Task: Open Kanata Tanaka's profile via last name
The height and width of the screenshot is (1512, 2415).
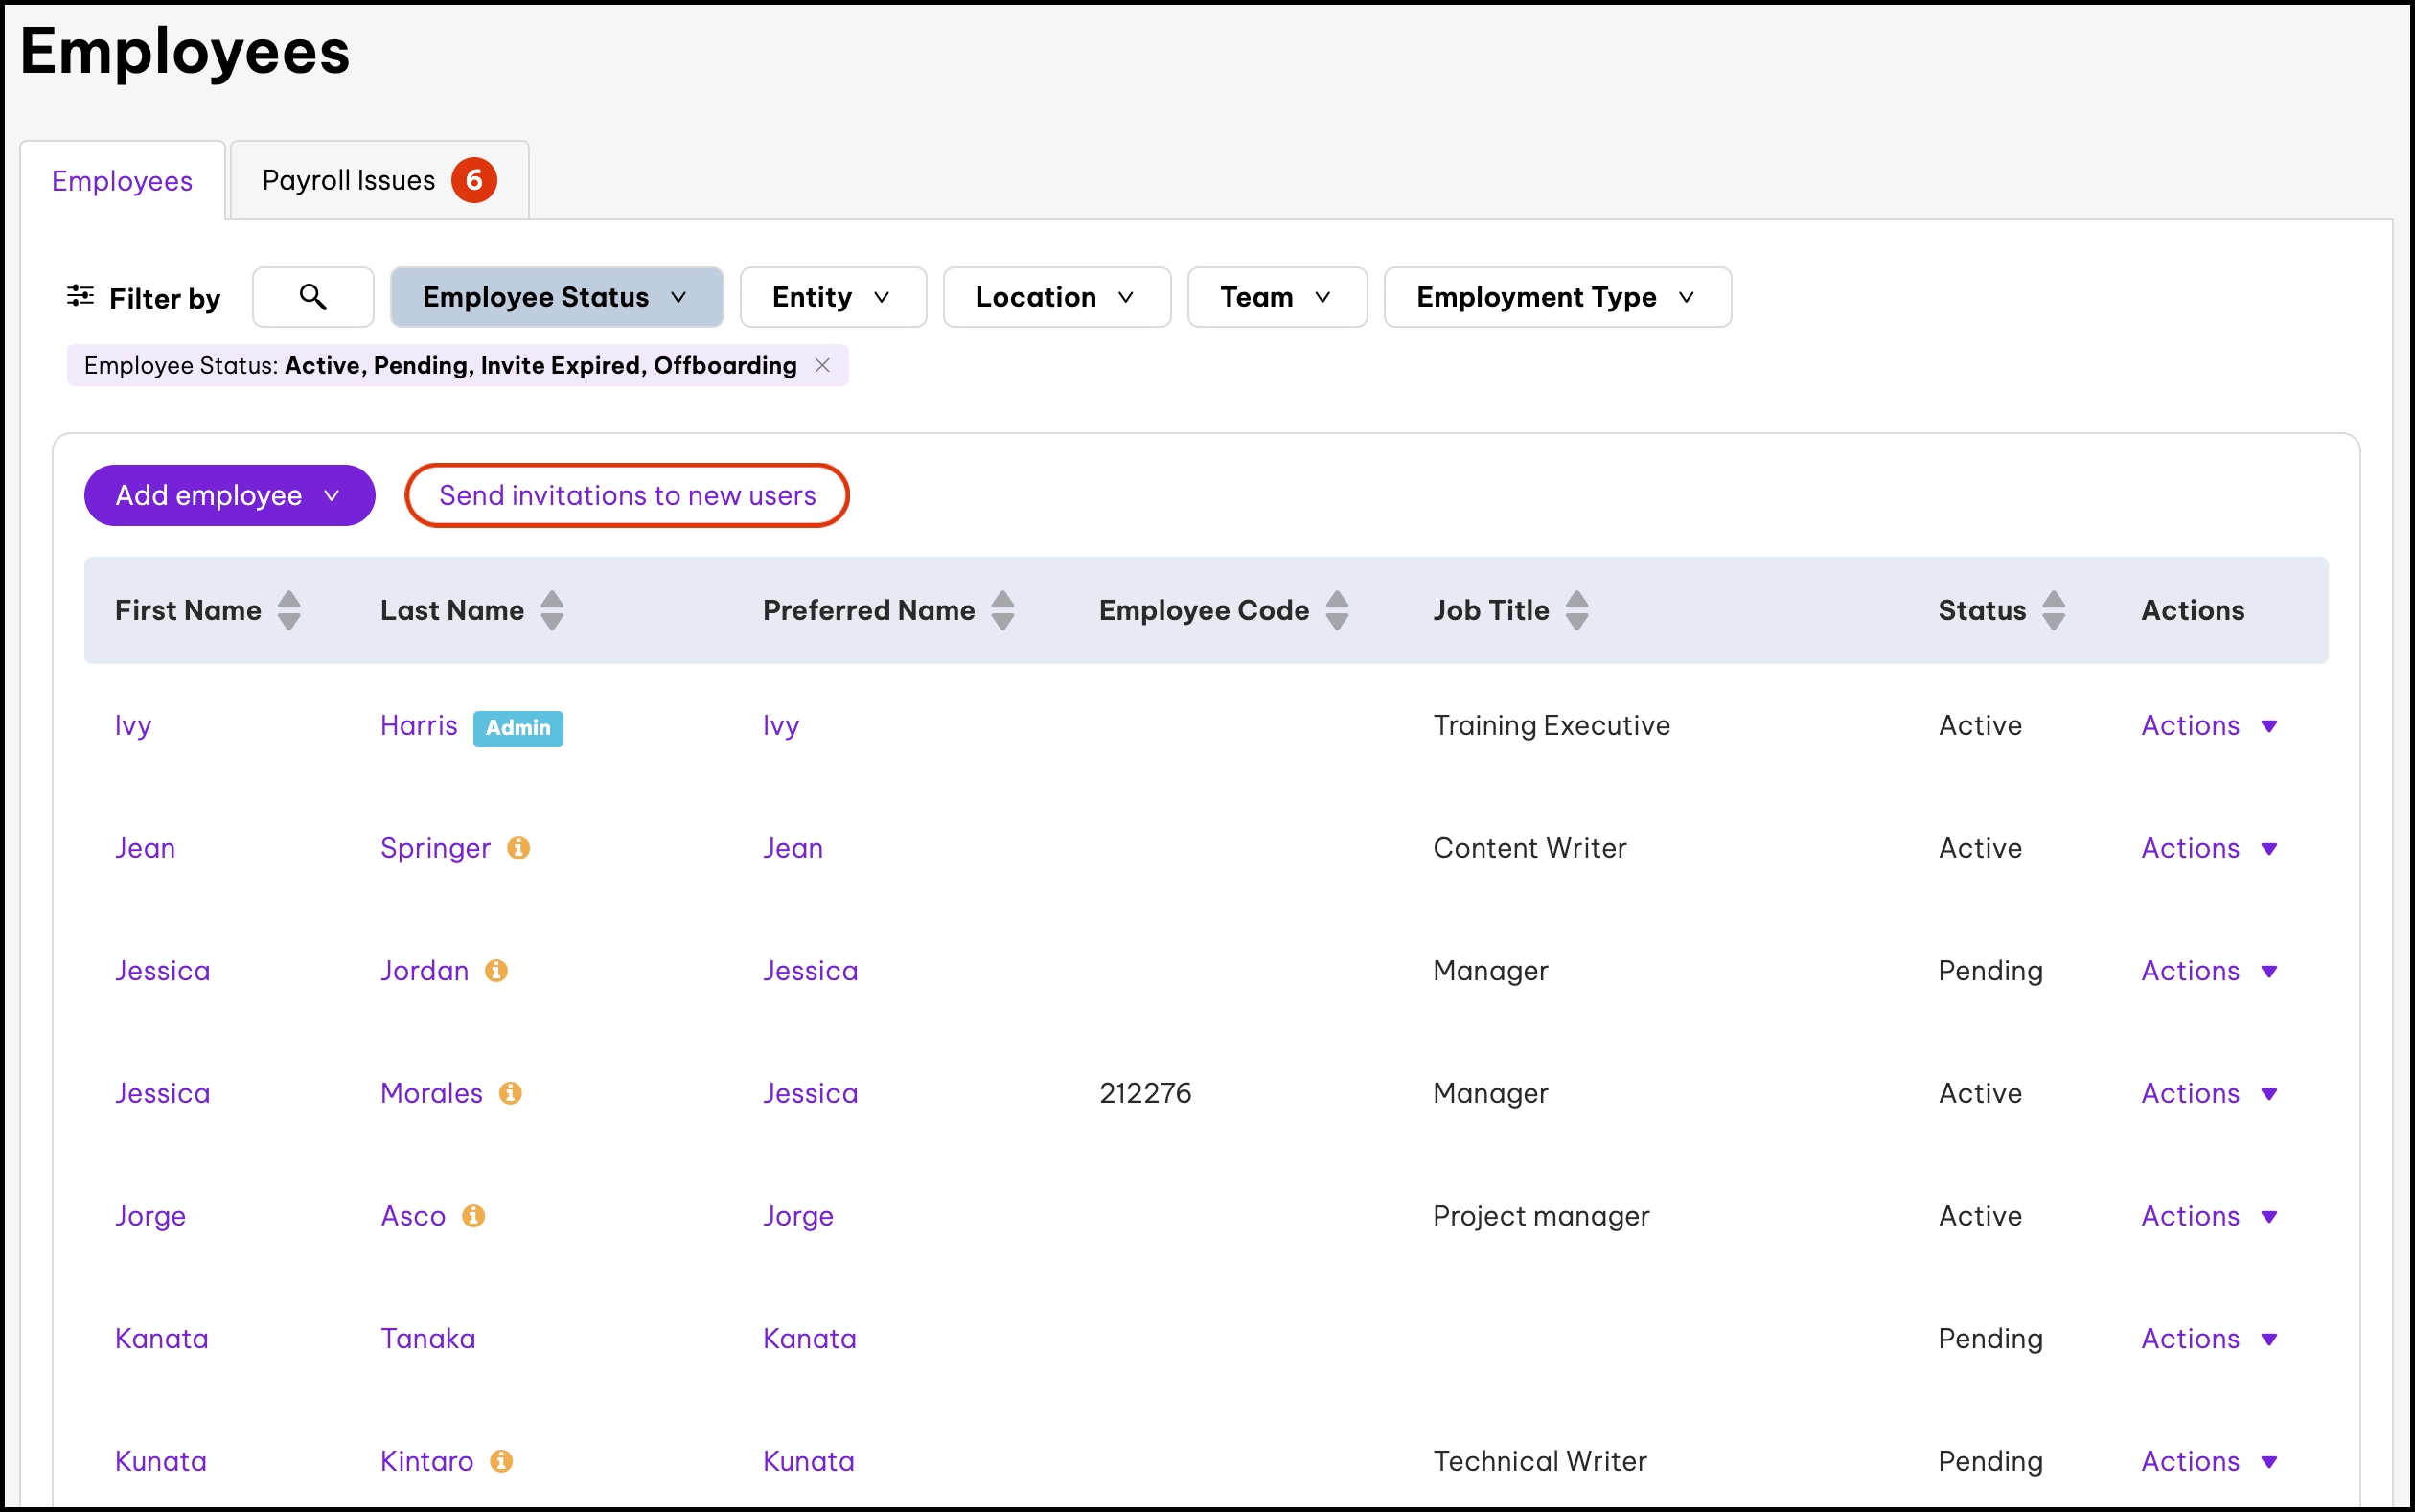Action: click(427, 1338)
